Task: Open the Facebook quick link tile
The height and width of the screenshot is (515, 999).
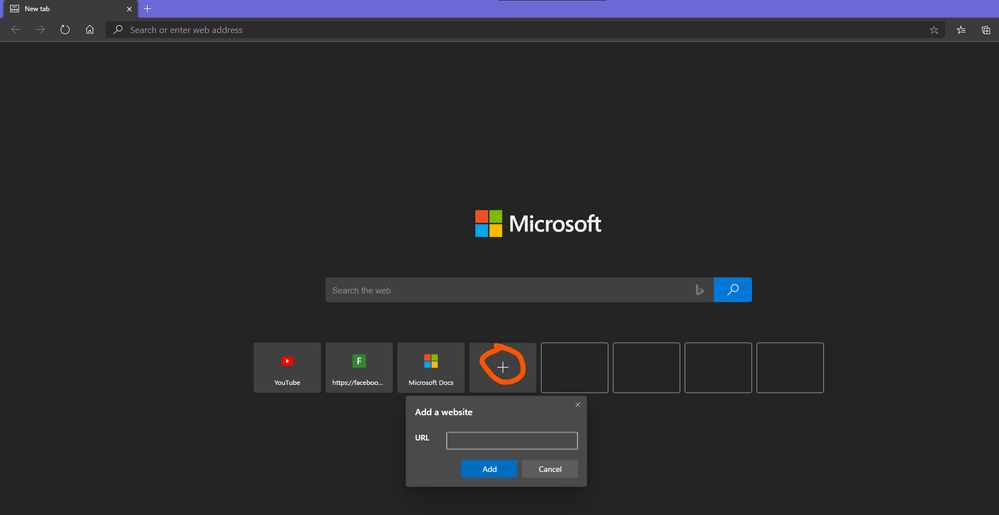Action: pyautogui.click(x=359, y=368)
